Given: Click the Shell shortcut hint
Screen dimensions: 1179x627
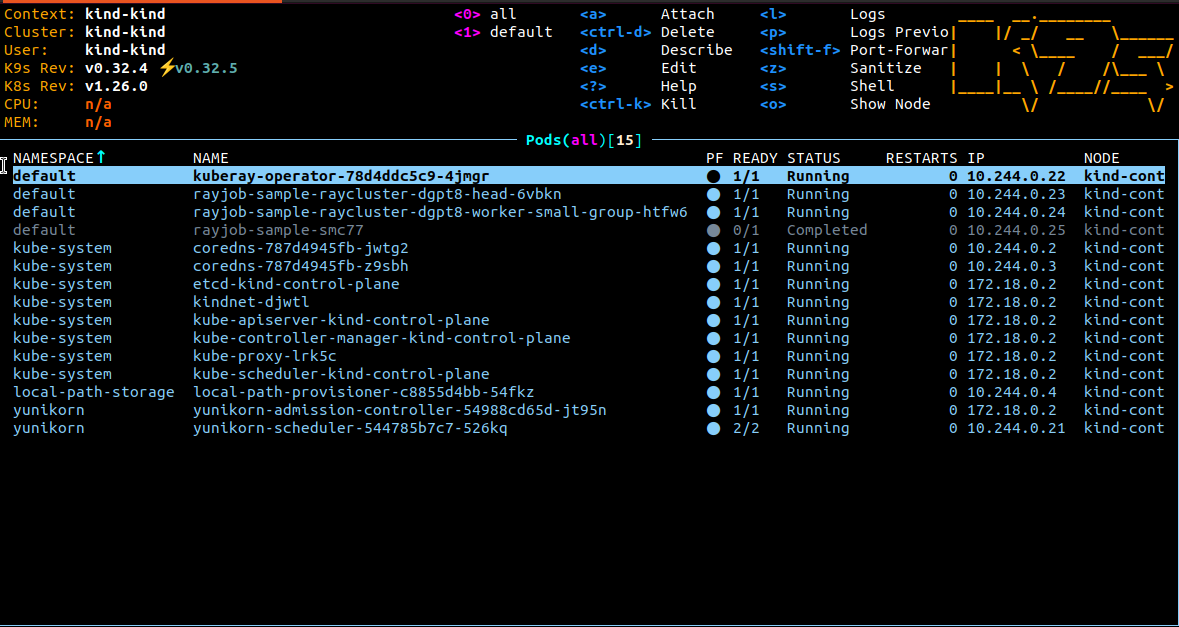Looking at the screenshot, I should pyautogui.click(x=871, y=86).
